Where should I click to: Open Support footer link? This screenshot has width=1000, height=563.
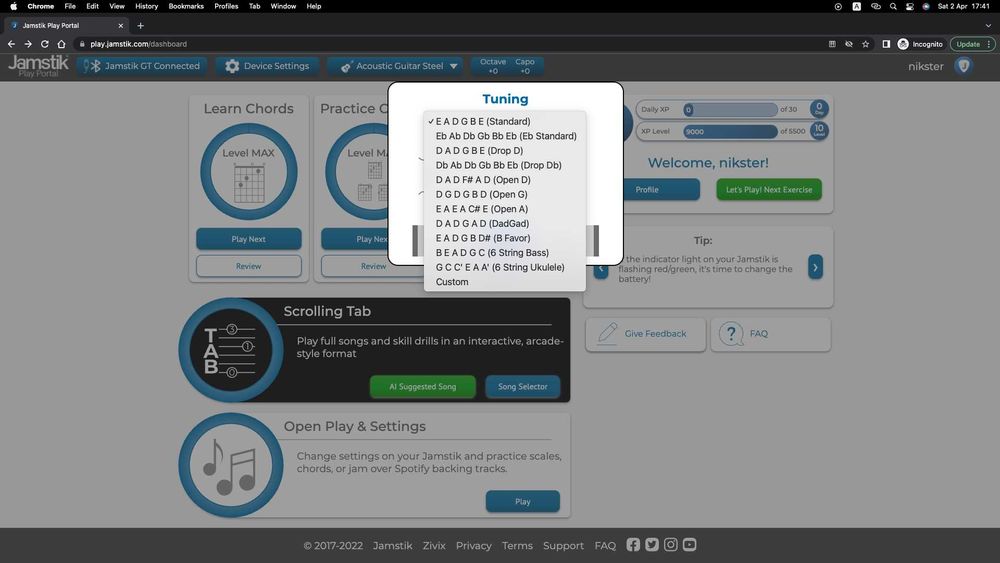pyautogui.click(x=563, y=546)
